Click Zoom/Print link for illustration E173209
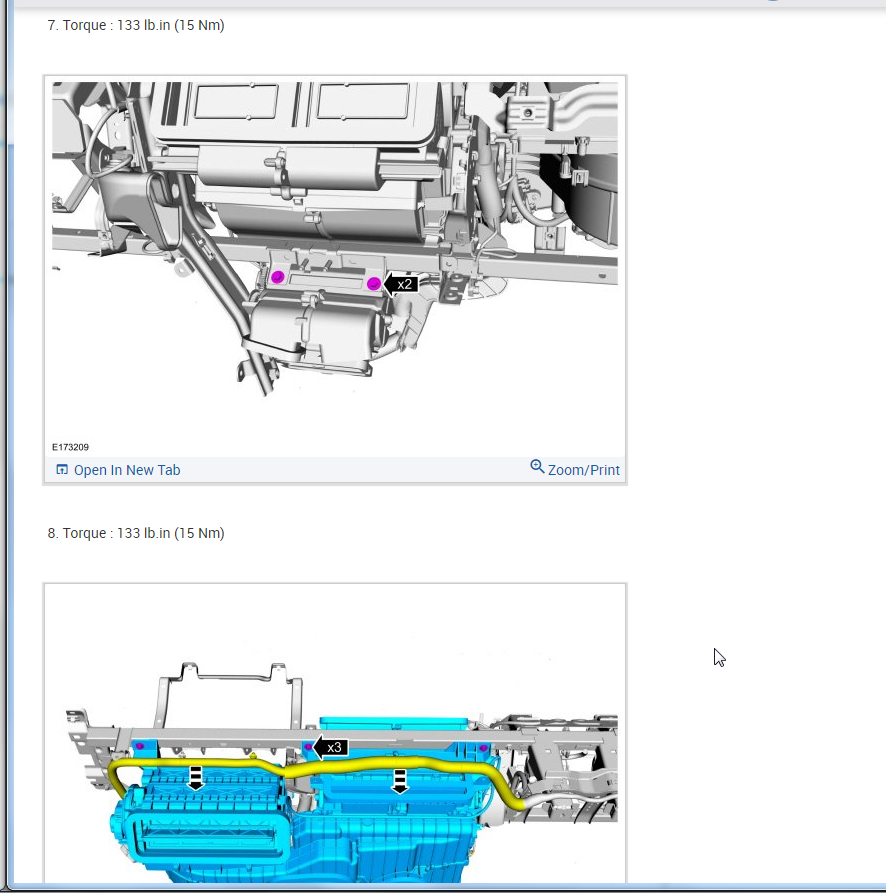The image size is (886, 893). point(575,469)
